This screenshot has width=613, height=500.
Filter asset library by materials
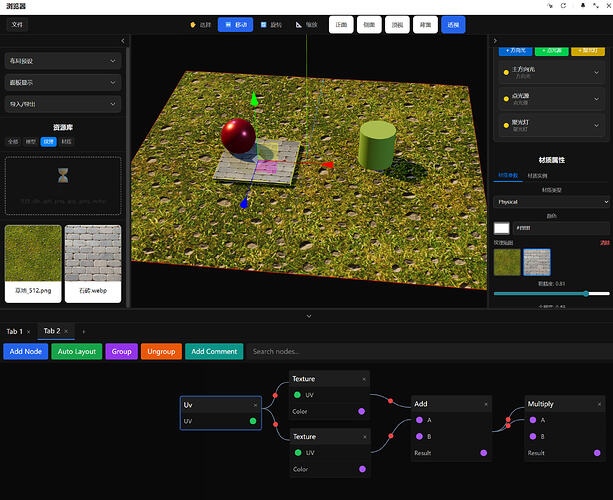66,142
